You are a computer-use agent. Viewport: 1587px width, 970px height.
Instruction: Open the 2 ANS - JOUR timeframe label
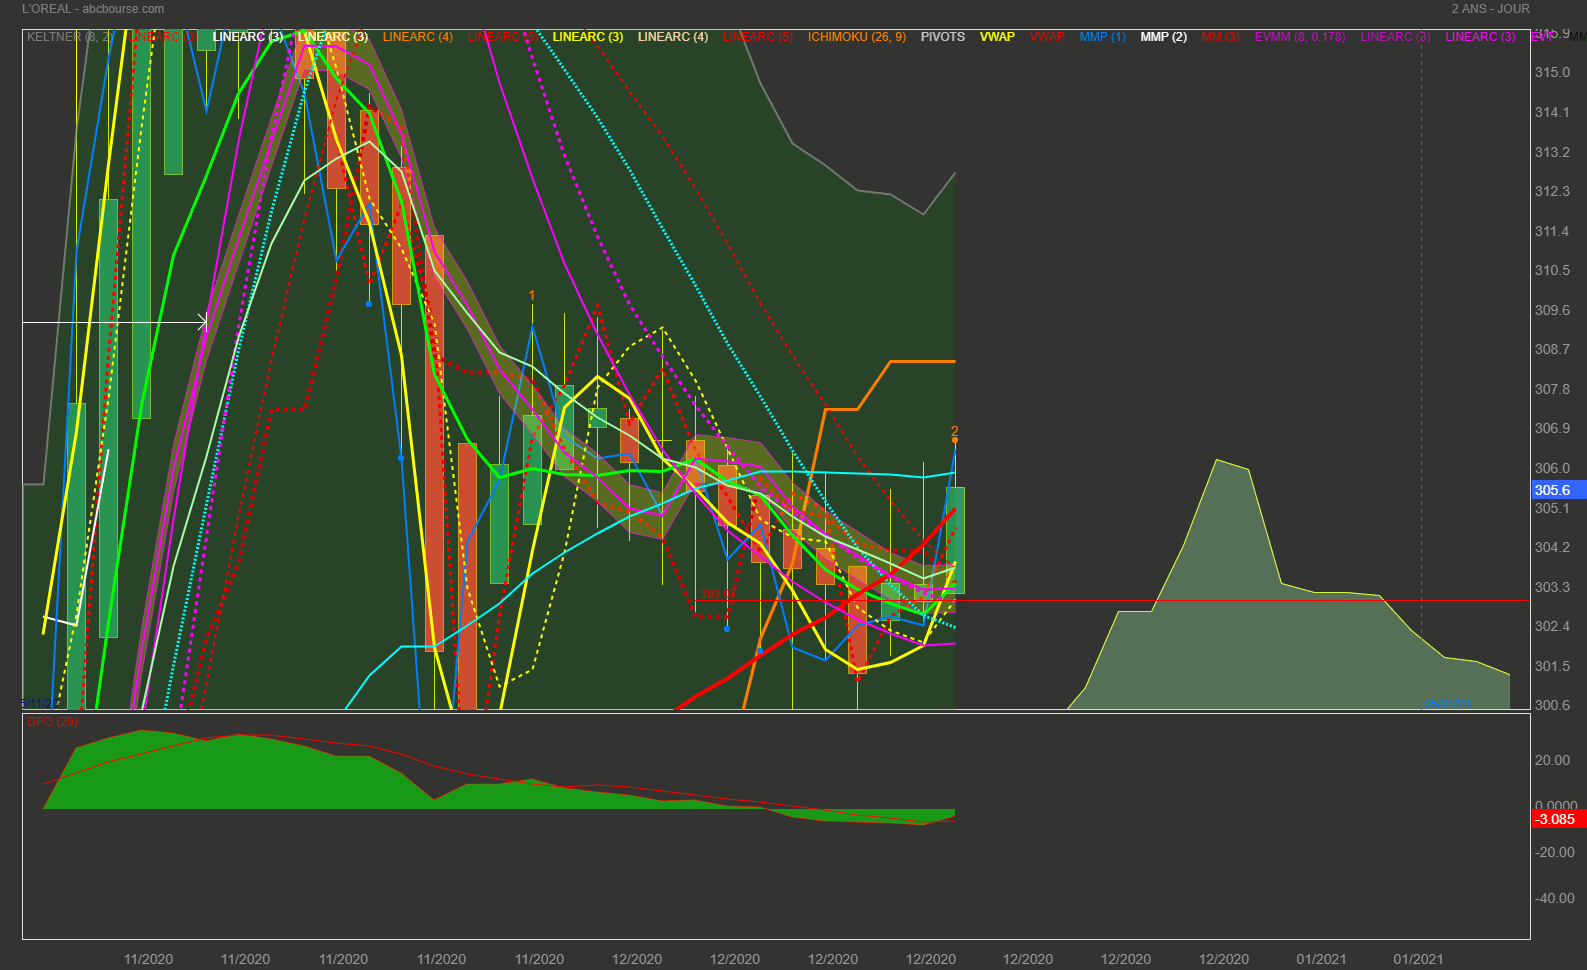[x=1490, y=9]
